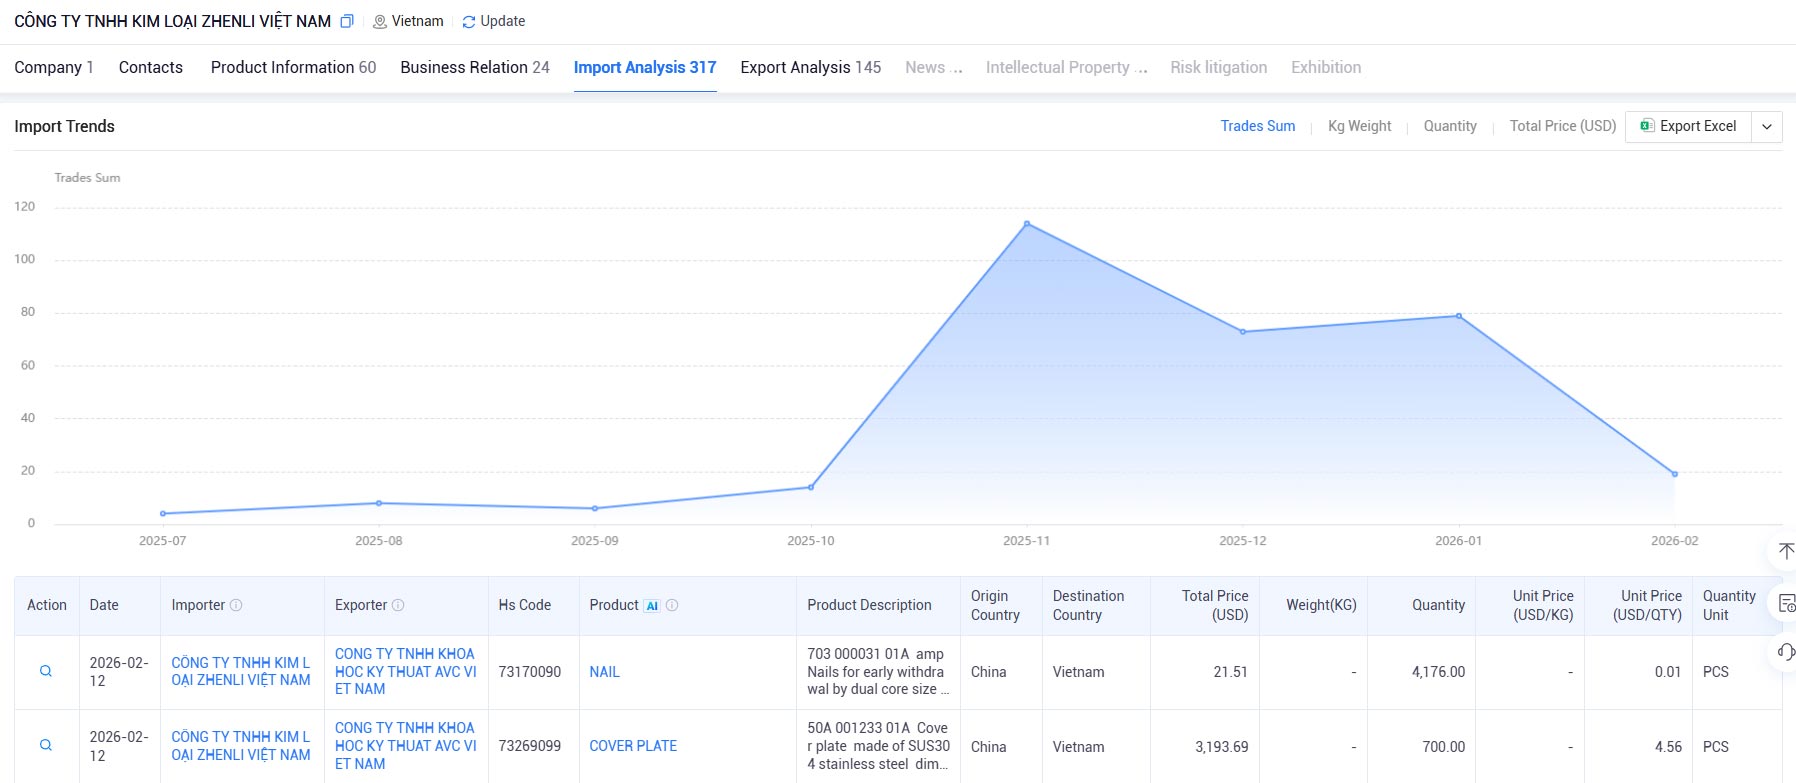The width and height of the screenshot is (1796, 783).
Task: Click the Update refresh icon
Action: coord(468,22)
